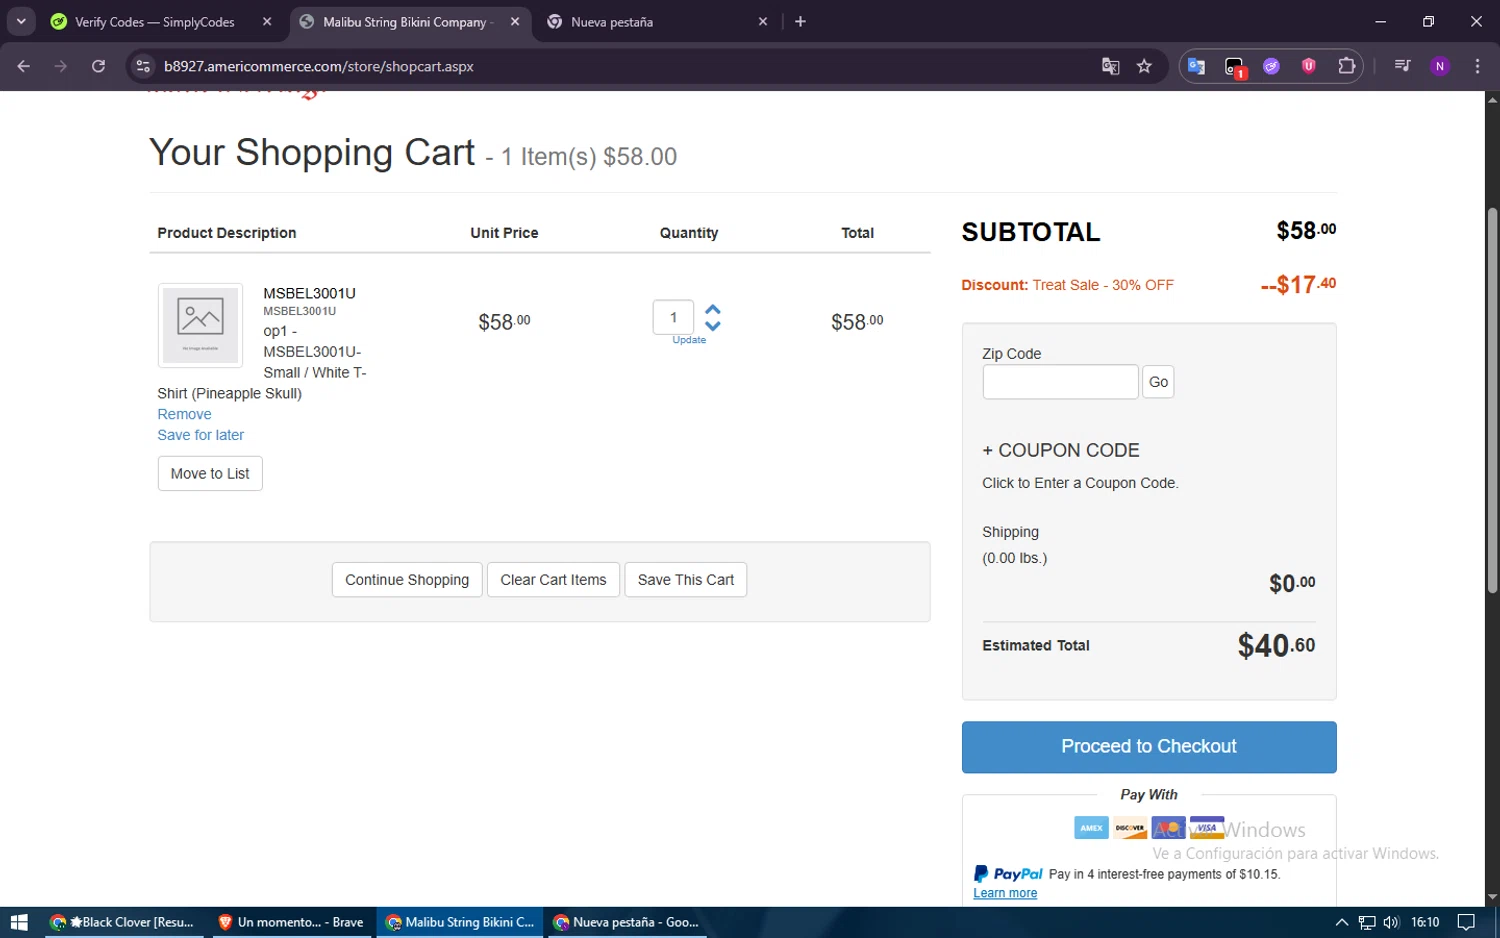This screenshot has width=1500, height=938.
Task: Decrease quantity with the down arrow
Action: pyautogui.click(x=713, y=326)
